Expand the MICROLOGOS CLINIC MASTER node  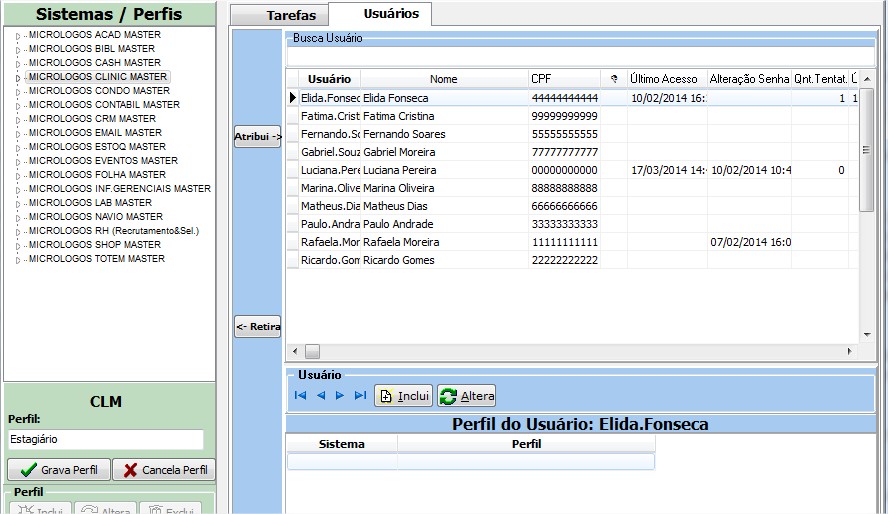point(16,78)
